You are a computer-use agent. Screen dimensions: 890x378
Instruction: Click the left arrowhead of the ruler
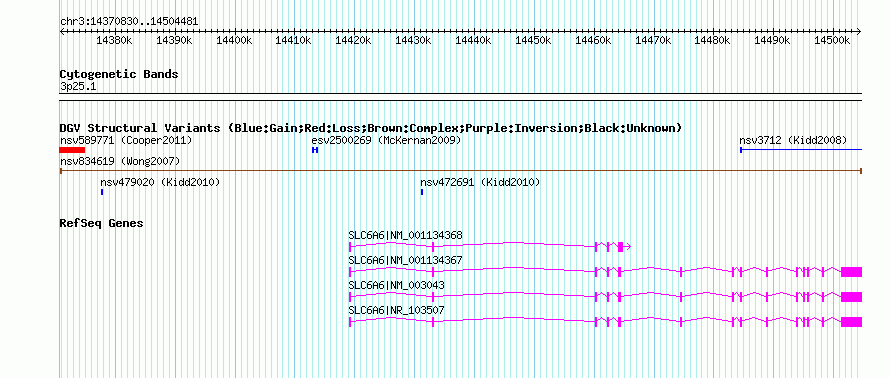coord(62,31)
